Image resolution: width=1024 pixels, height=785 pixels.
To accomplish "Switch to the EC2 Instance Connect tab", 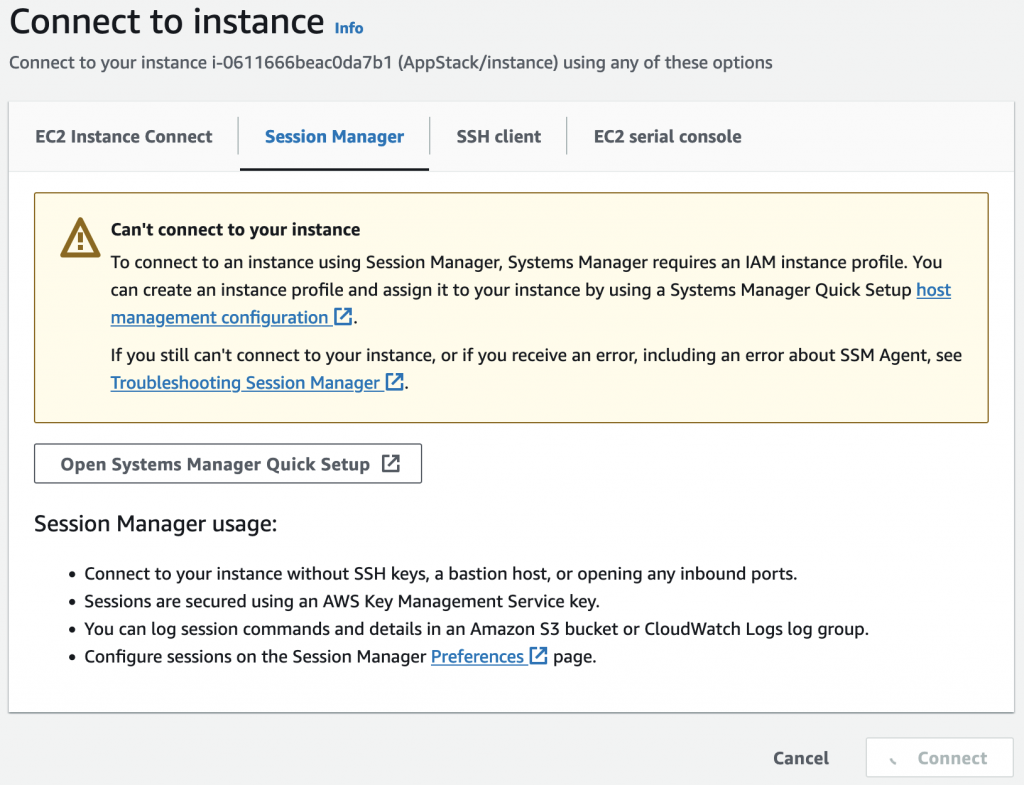I will pyautogui.click(x=124, y=137).
